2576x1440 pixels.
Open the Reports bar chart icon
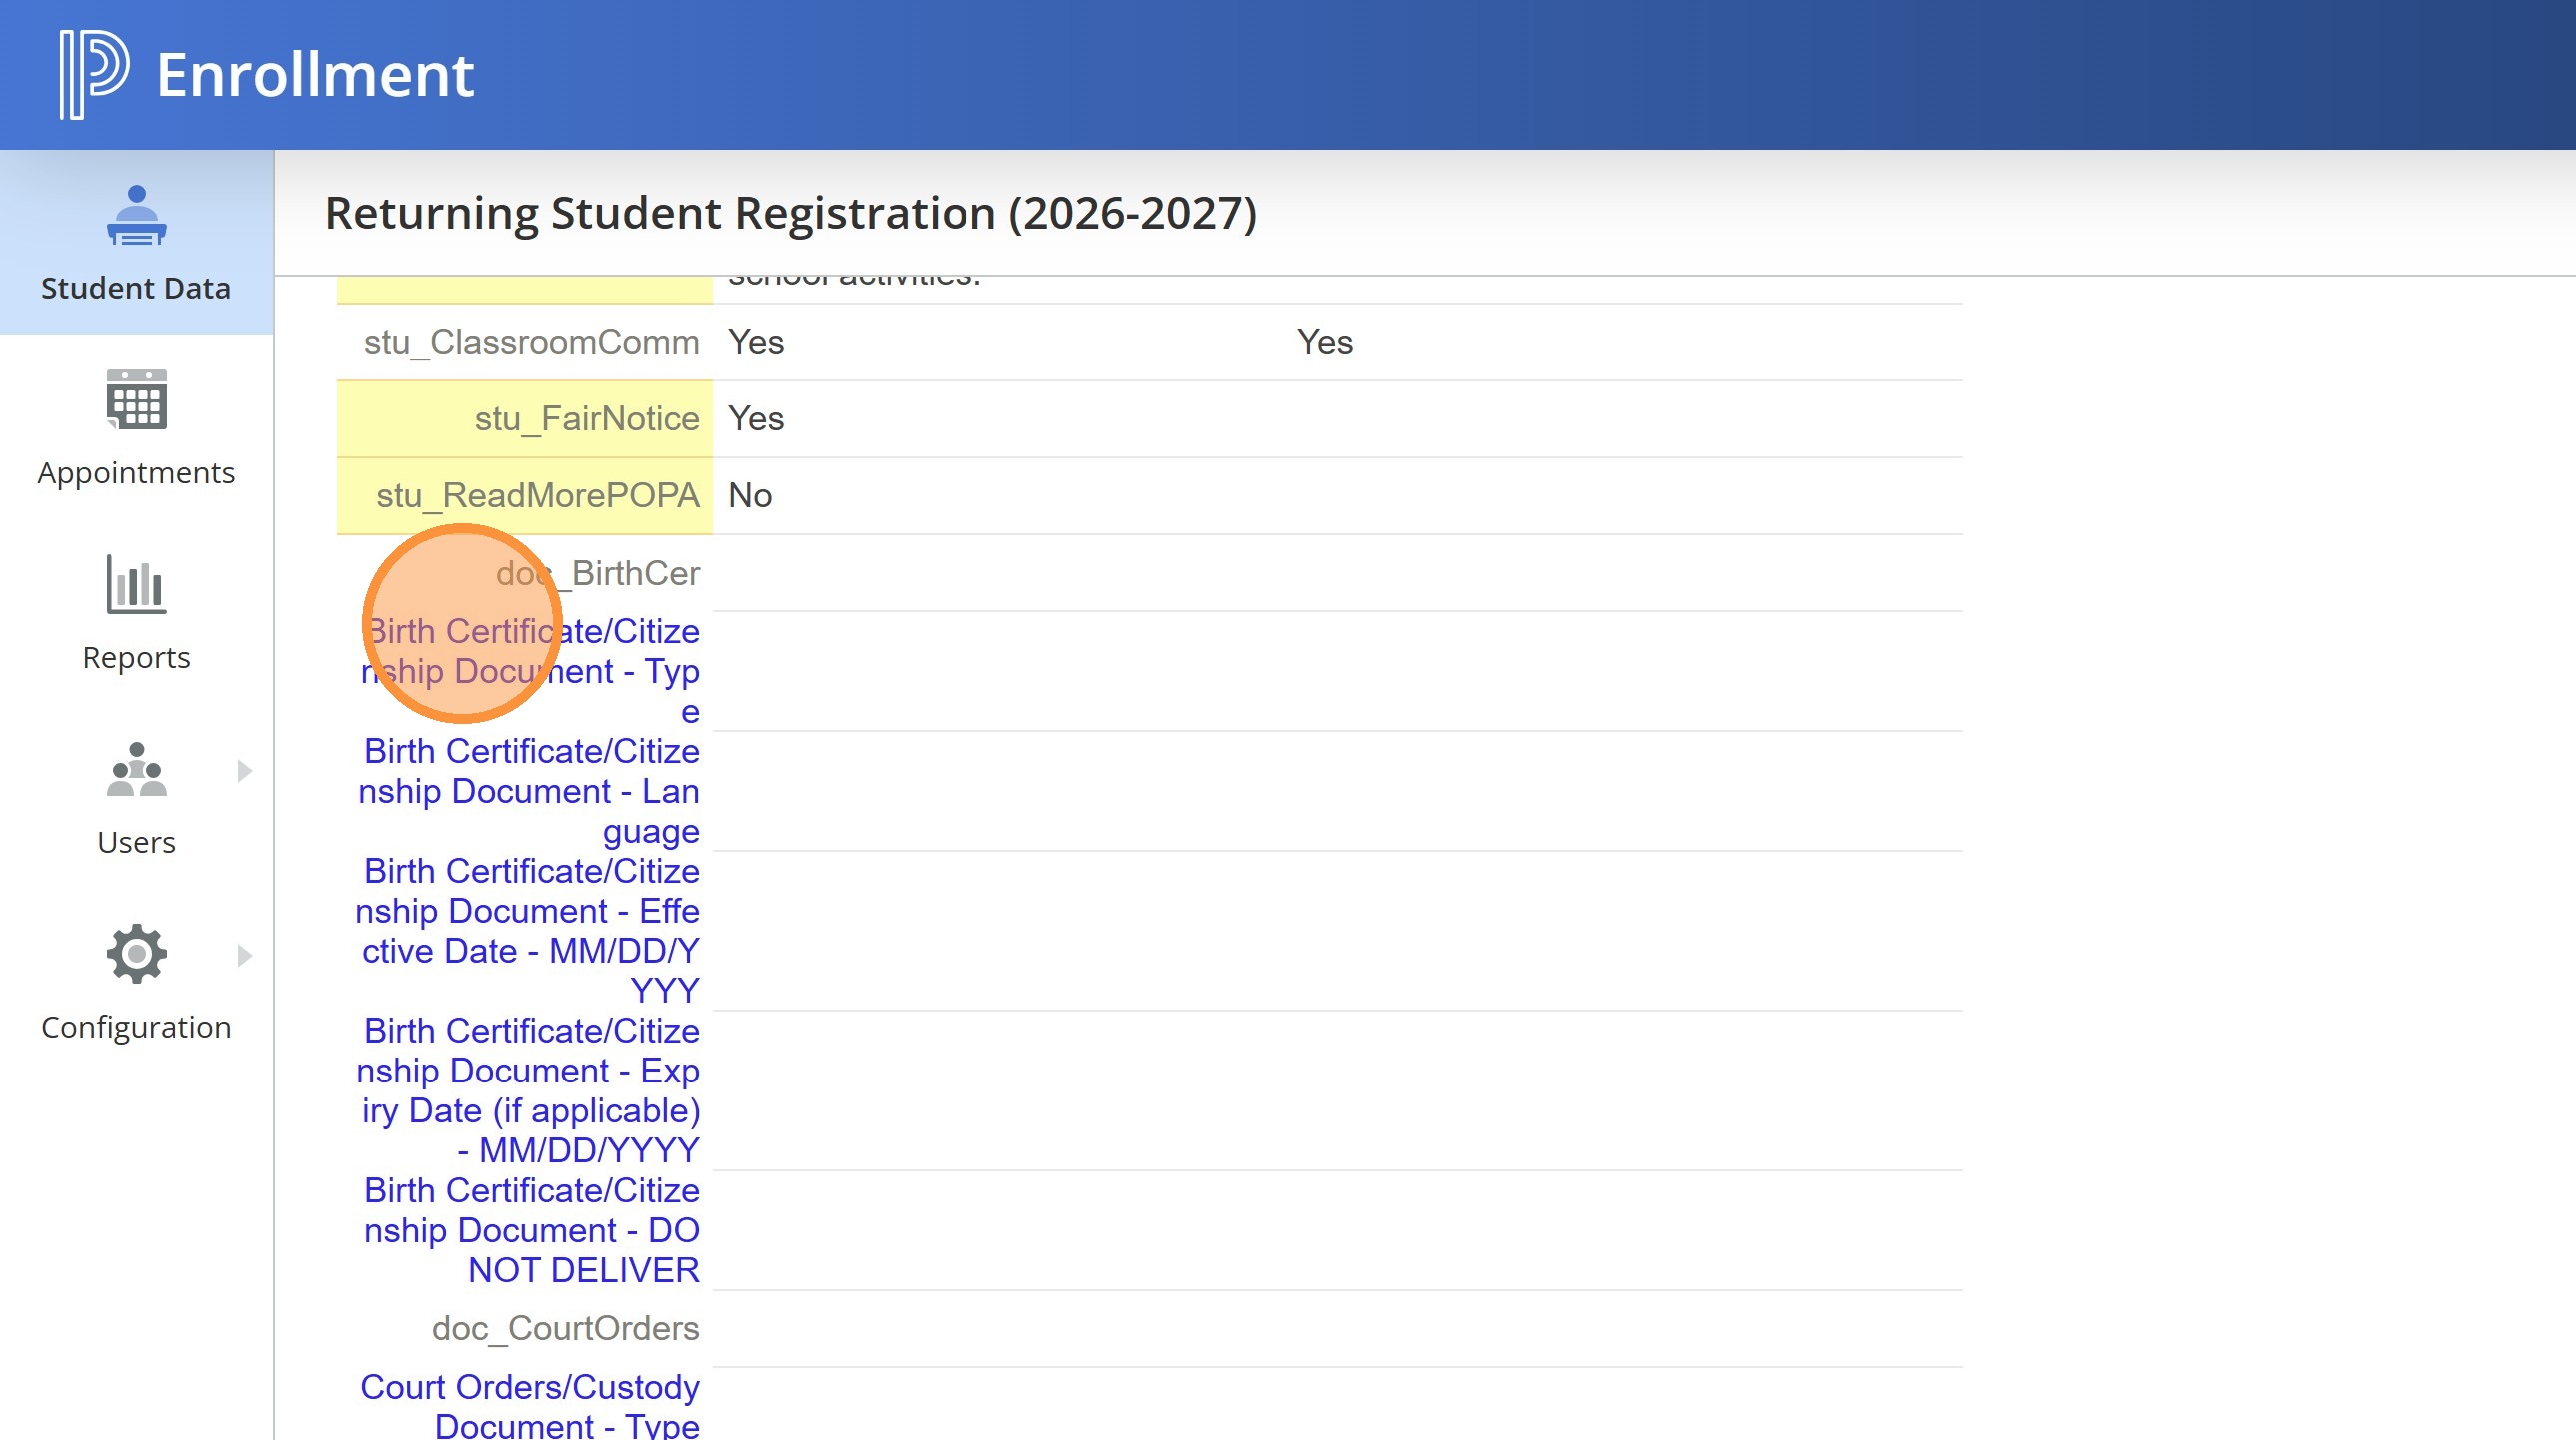tap(136, 584)
